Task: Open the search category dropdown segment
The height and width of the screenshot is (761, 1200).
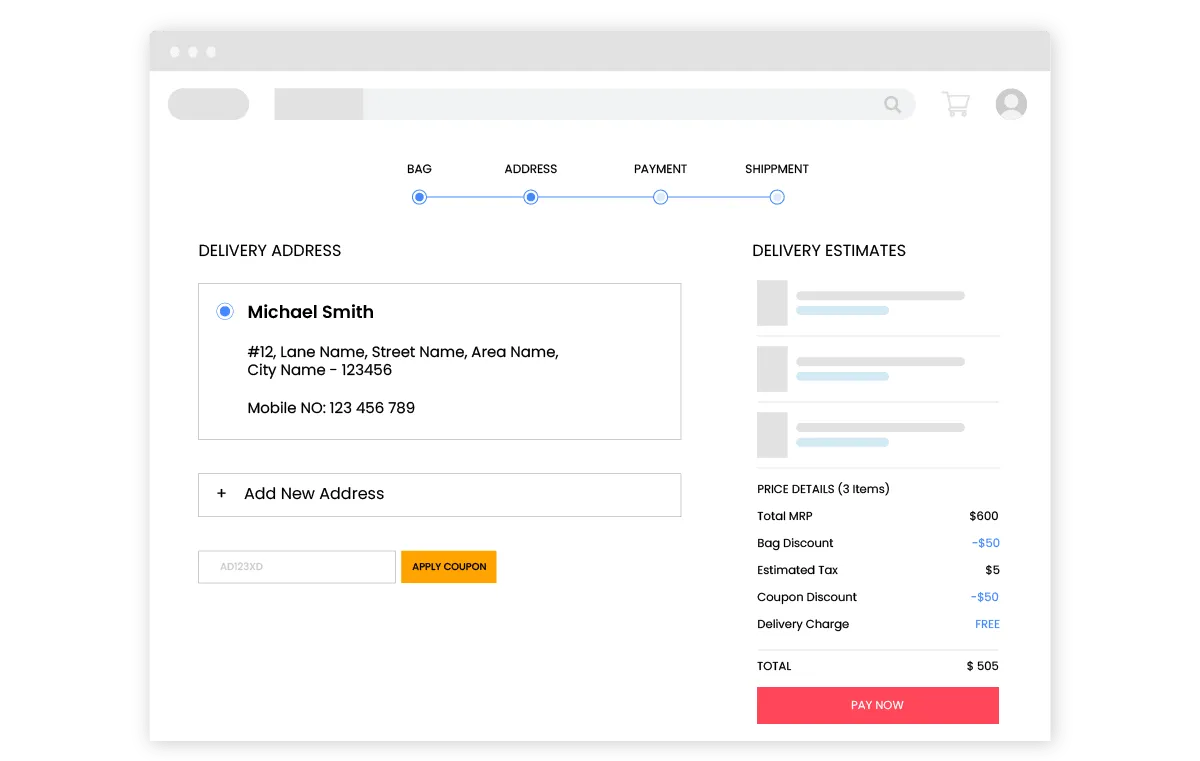Action: 318,105
